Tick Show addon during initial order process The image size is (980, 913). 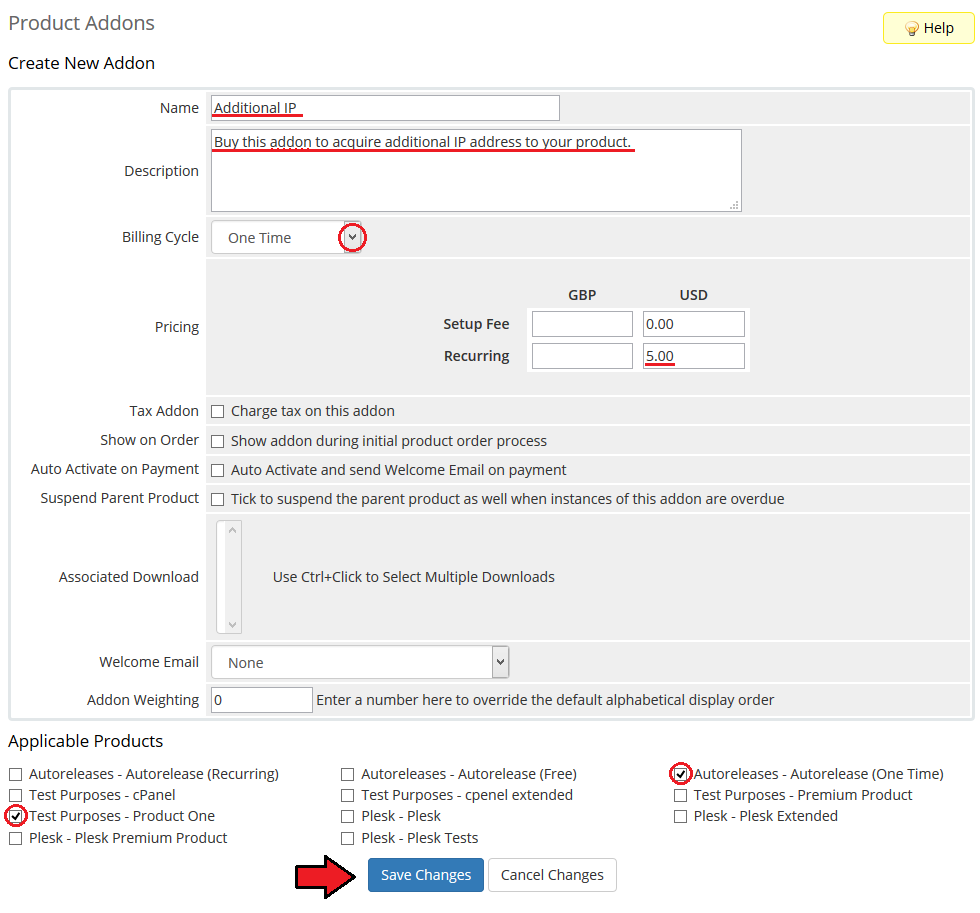pos(218,441)
